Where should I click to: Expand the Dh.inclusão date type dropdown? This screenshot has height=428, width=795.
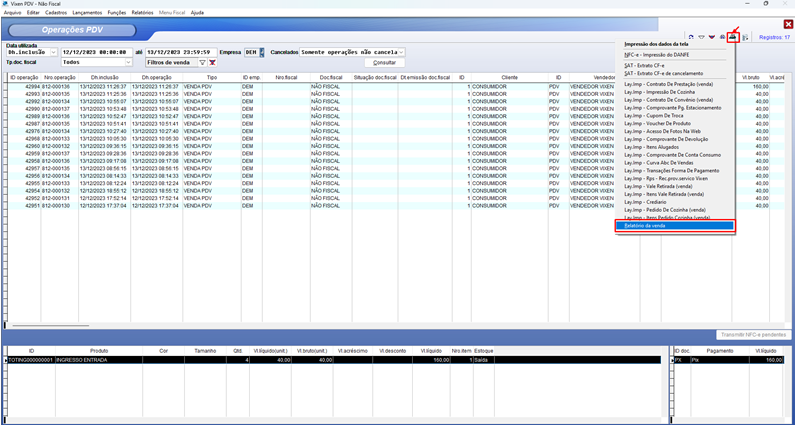click(x=54, y=52)
